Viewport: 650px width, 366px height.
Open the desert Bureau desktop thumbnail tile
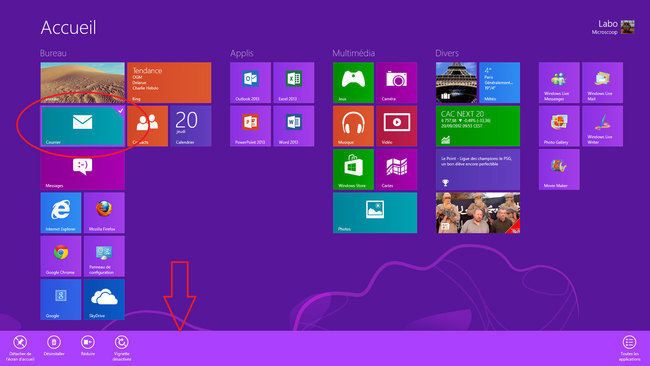point(82,82)
